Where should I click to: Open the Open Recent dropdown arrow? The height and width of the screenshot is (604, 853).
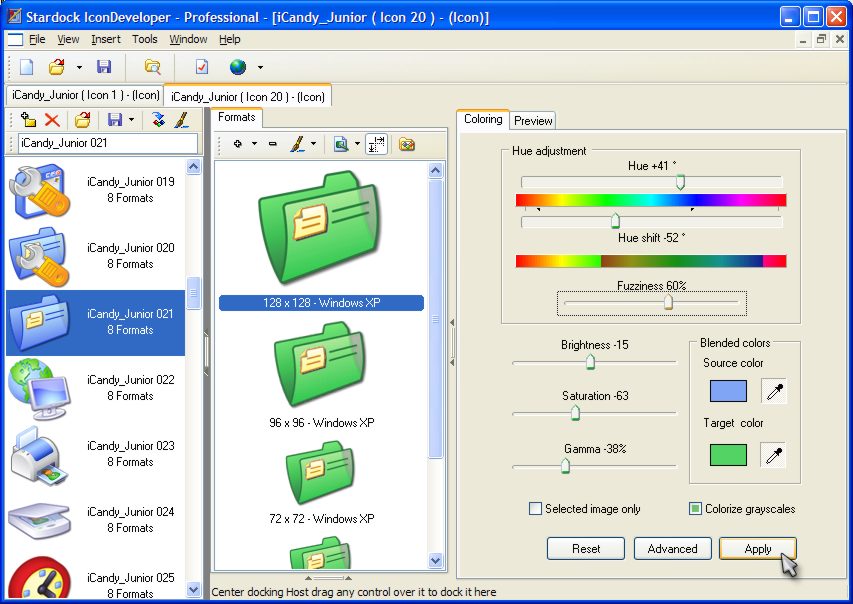coord(79,68)
